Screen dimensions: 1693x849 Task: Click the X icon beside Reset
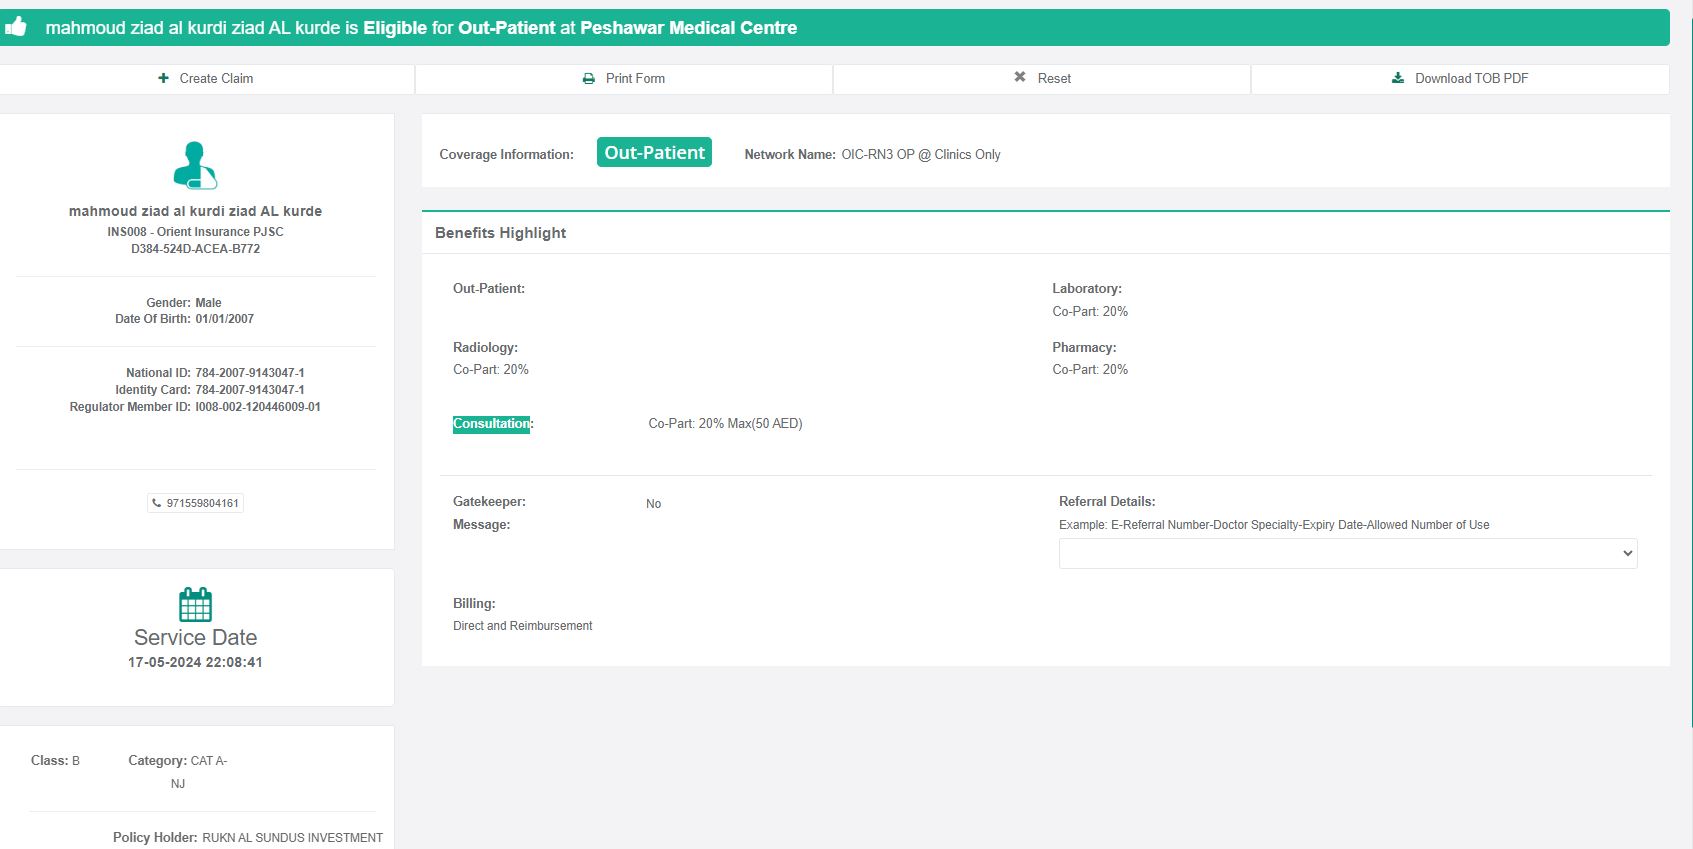pyautogui.click(x=1020, y=77)
